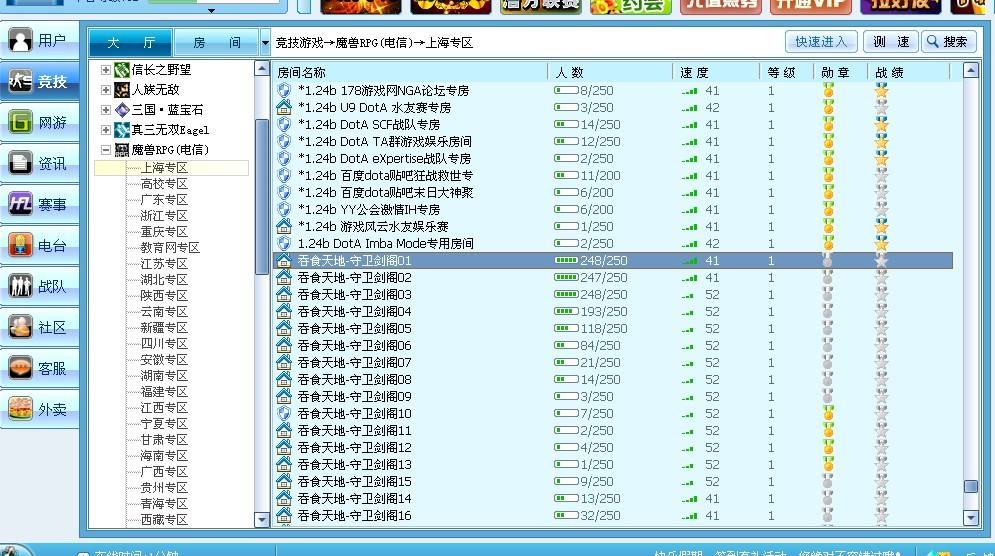Expand the 真三无双Eagel tree node

click(106, 130)
